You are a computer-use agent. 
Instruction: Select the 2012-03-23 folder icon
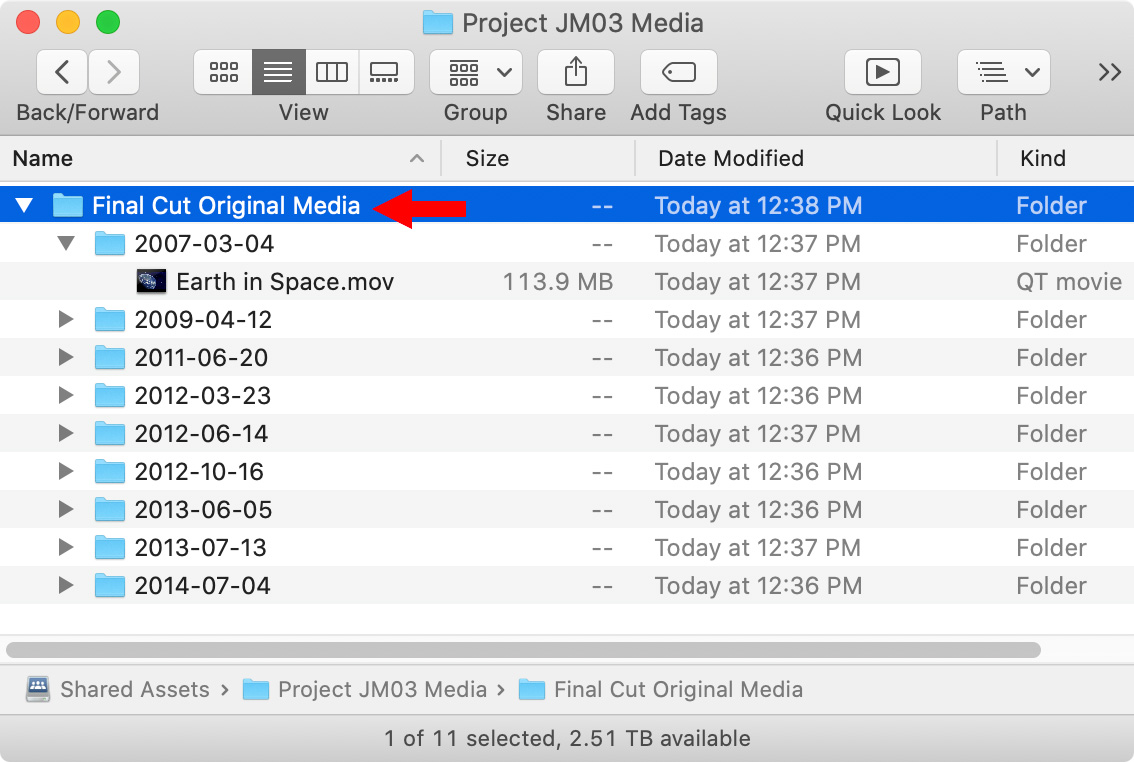tap(110, 395)
